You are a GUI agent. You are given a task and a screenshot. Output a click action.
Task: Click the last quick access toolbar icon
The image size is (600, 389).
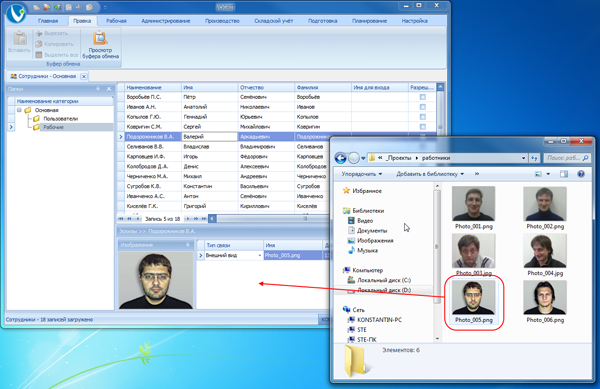coord(89,7)
